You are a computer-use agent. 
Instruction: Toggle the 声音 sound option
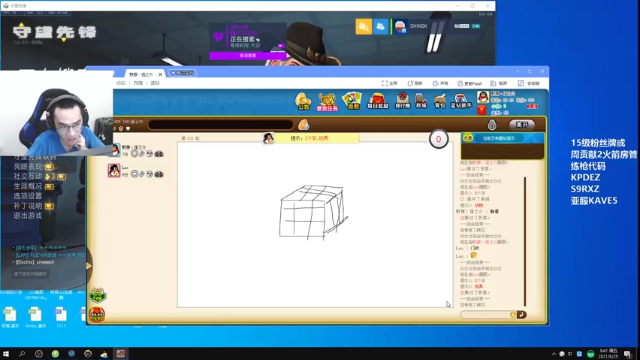(x=440, y=83)
